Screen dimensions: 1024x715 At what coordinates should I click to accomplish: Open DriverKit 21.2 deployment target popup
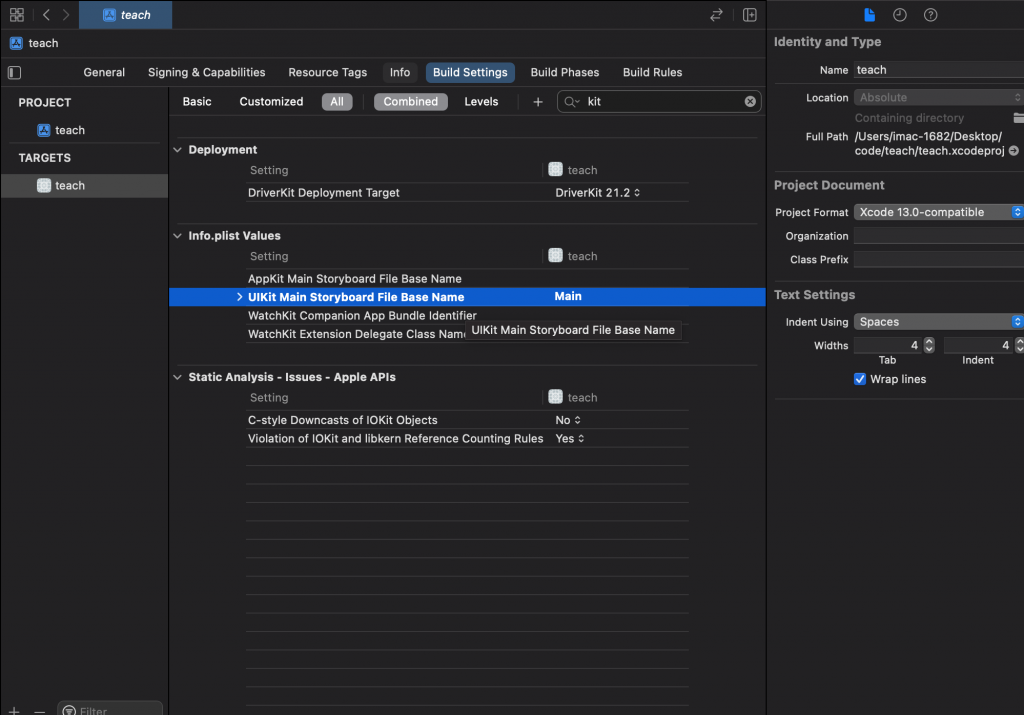point(597,193)
